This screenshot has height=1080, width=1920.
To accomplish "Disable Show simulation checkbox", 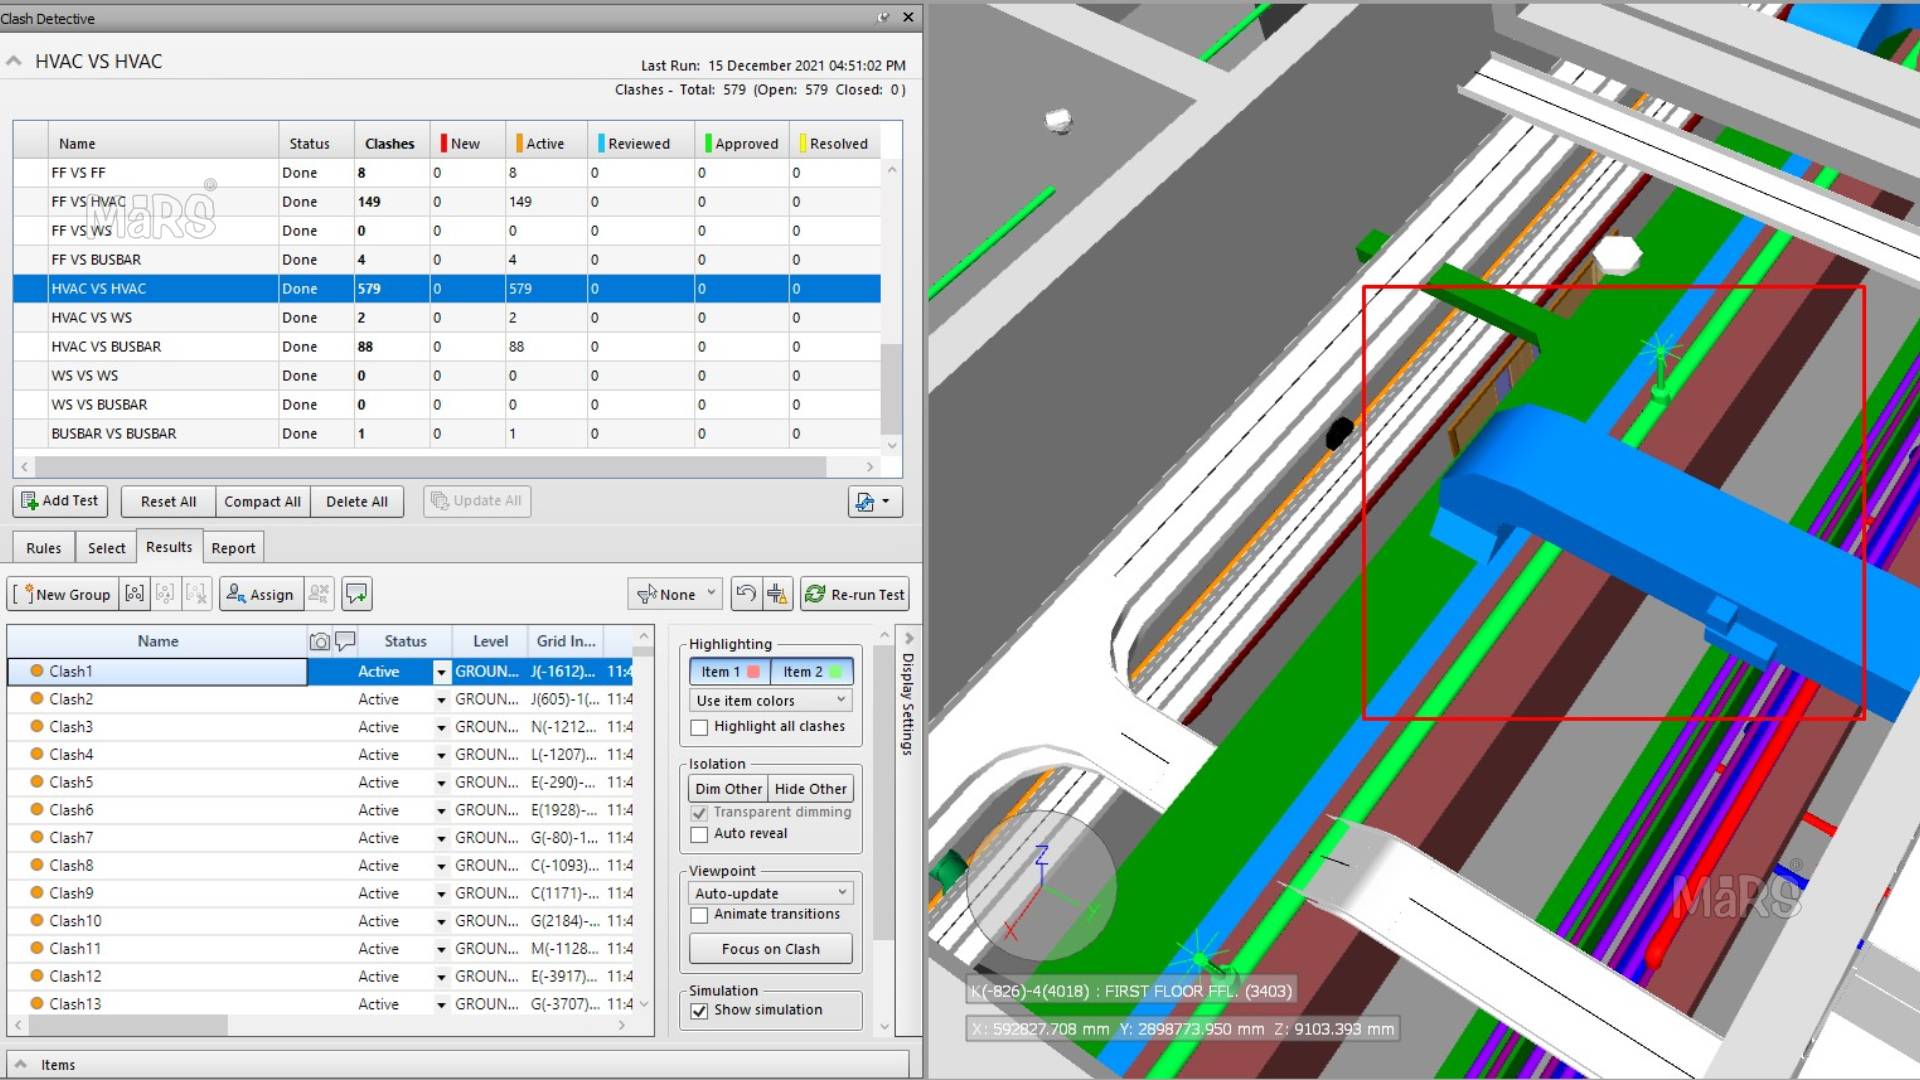I will pyautogui.click(x=699, y=1011).
